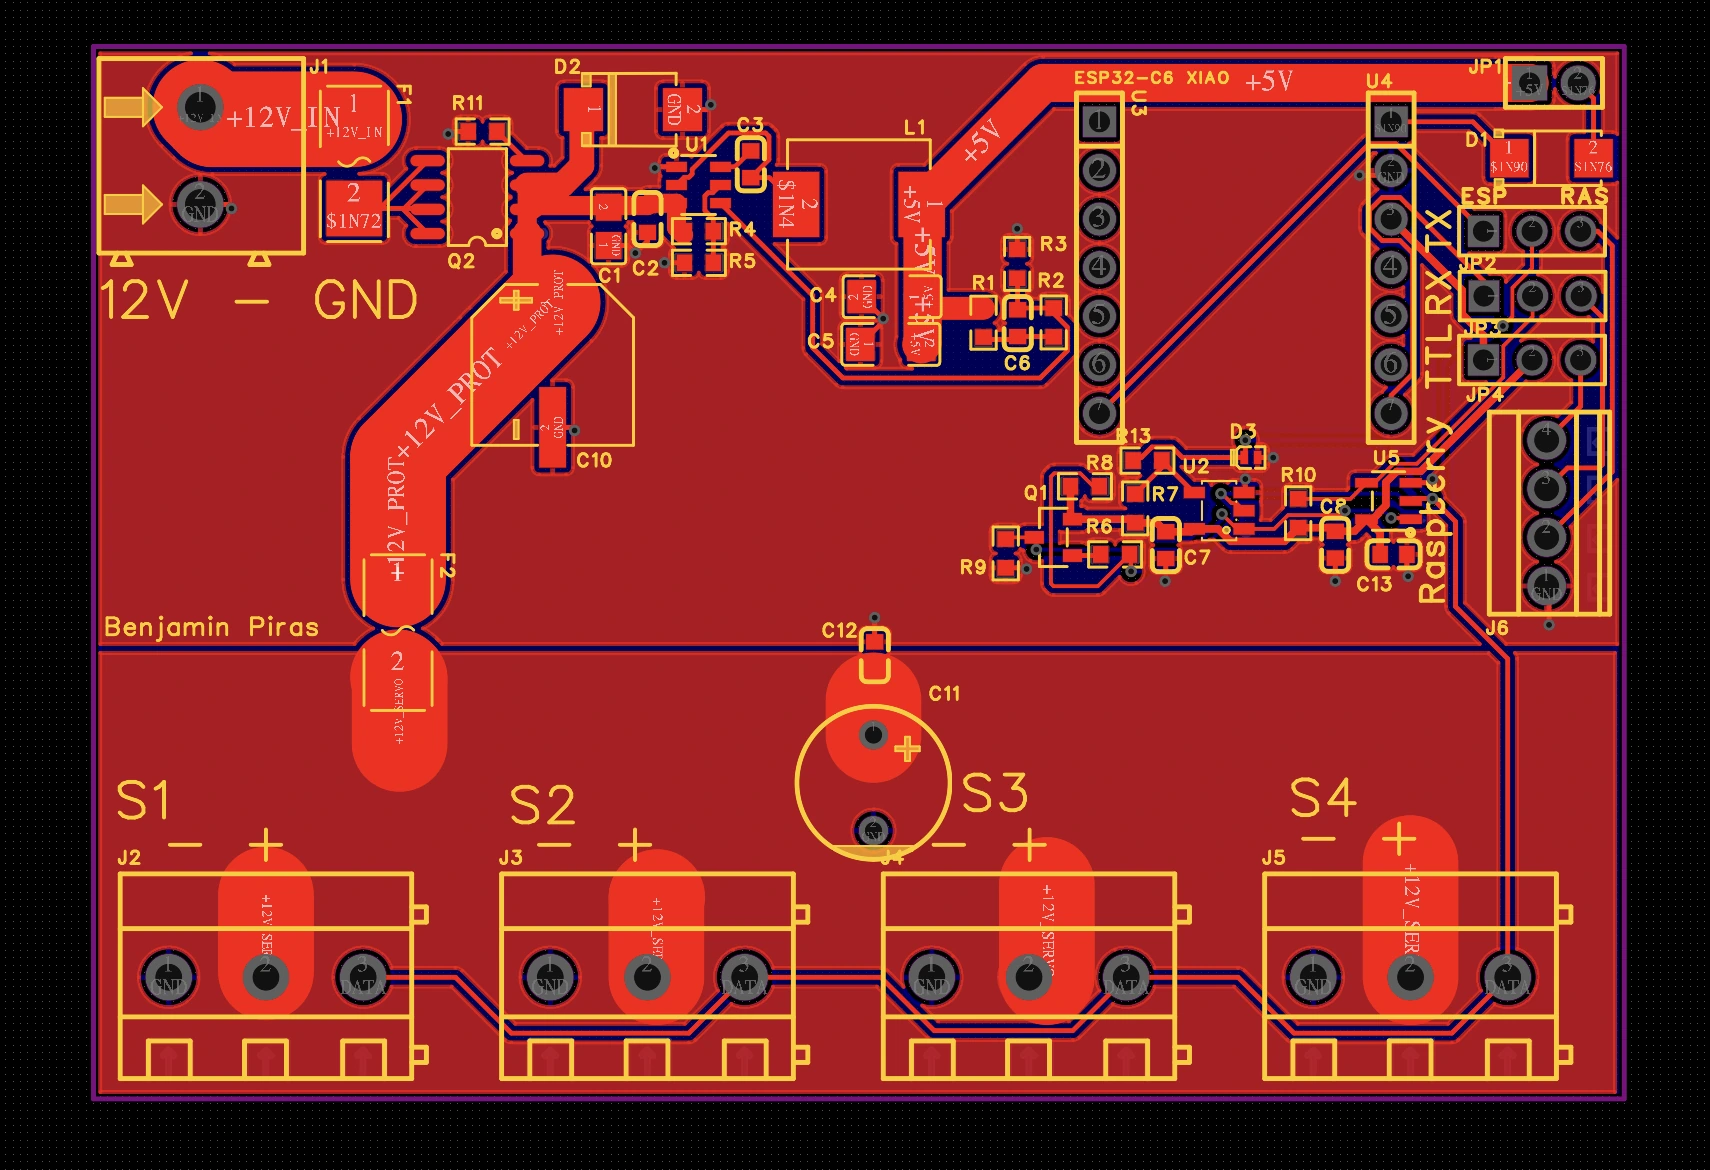The height and width of the screenshot is (1170, 1710).
Task: Select the D2 diode designator label
Action: tap(567, 67)
